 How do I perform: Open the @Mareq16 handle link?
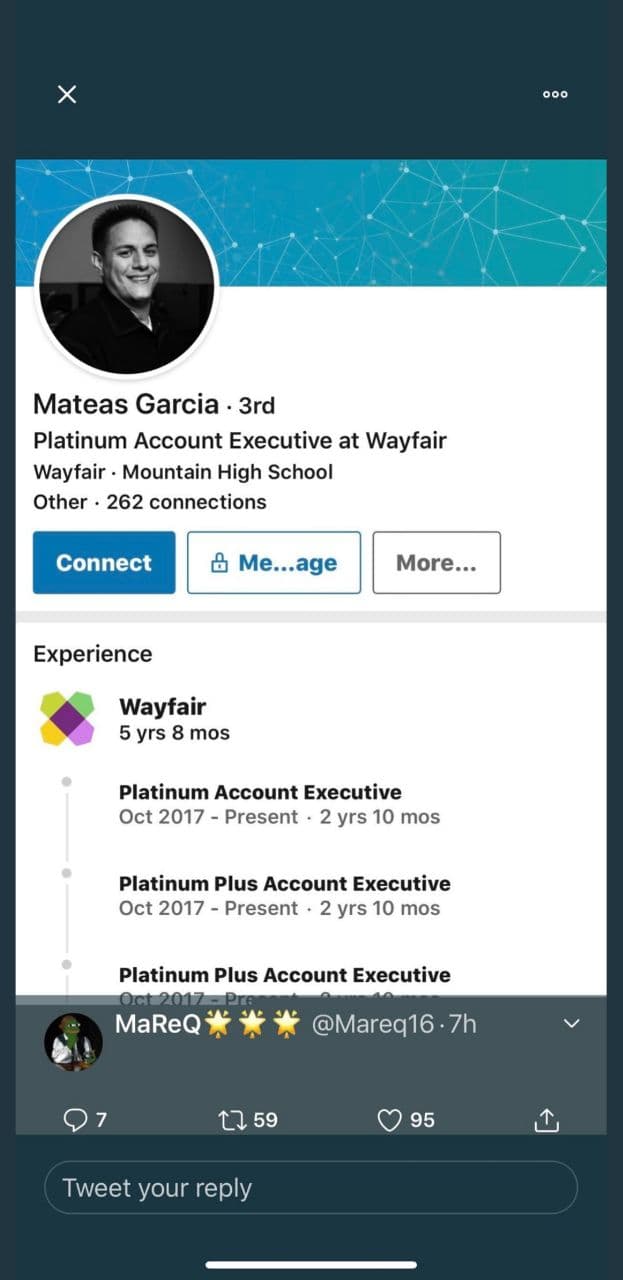click(370, 1024)
